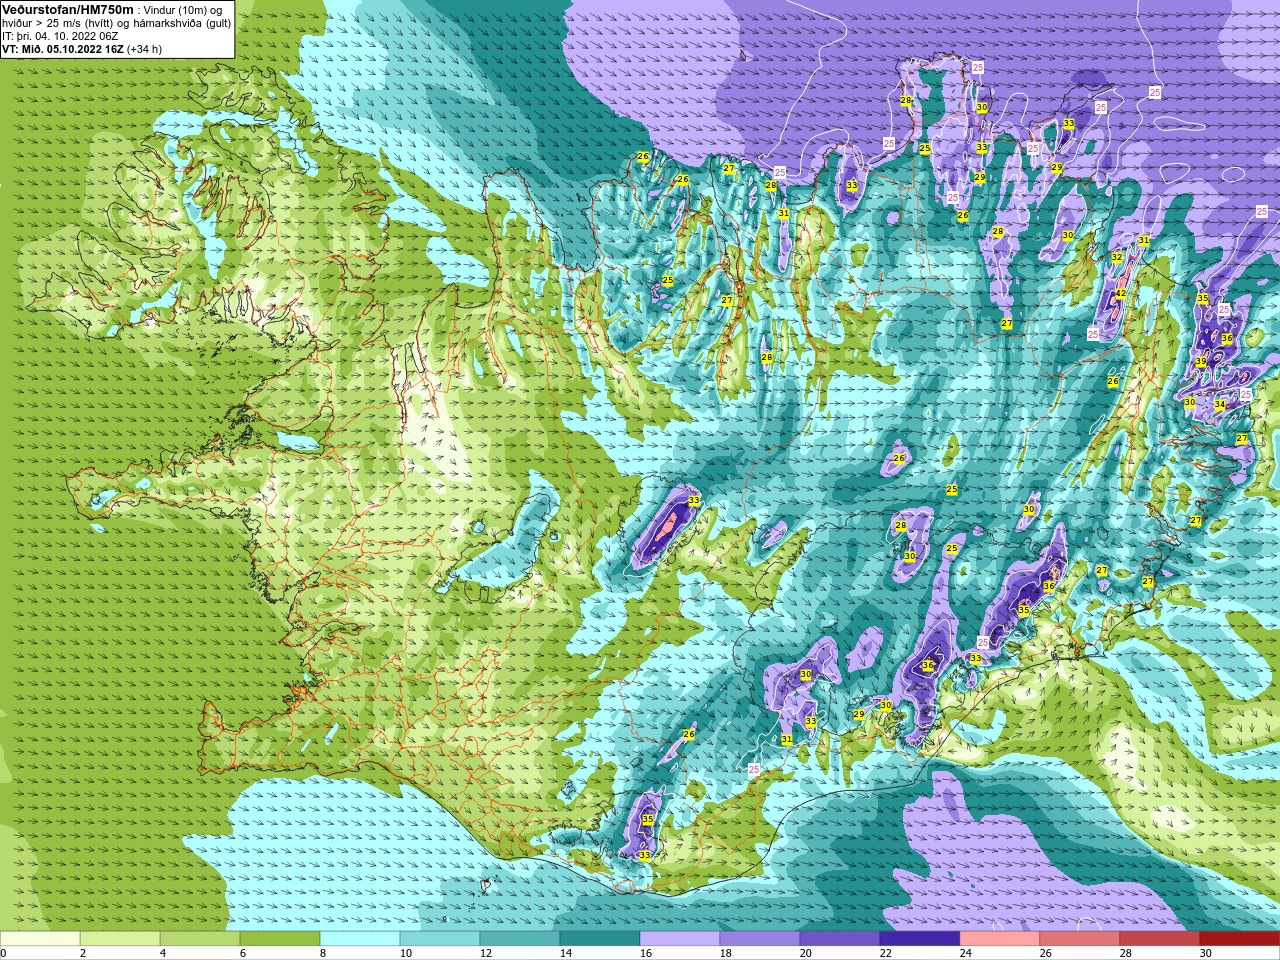Pick the pale yellow 0–2 legend color
The height and width of the screenshot is (960, 1280).
click(40, 939)
